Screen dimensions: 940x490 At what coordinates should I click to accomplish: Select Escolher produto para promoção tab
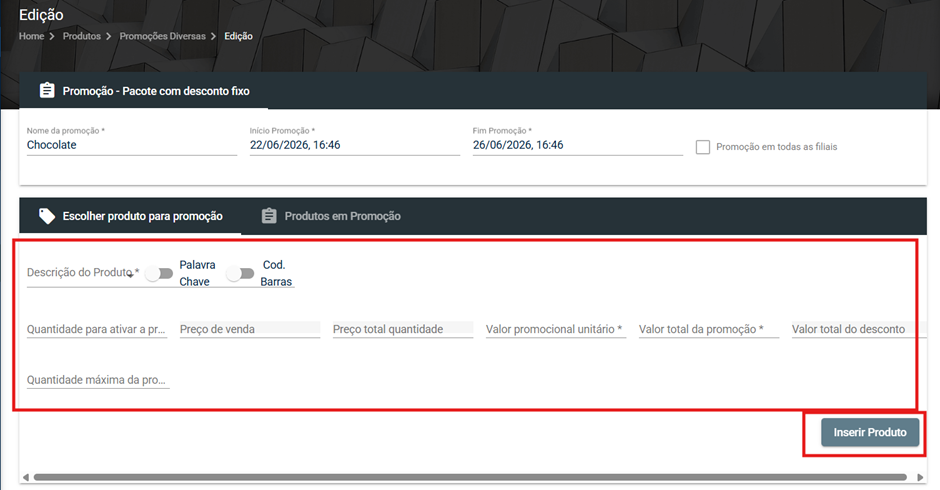click(x=131, y=216)
